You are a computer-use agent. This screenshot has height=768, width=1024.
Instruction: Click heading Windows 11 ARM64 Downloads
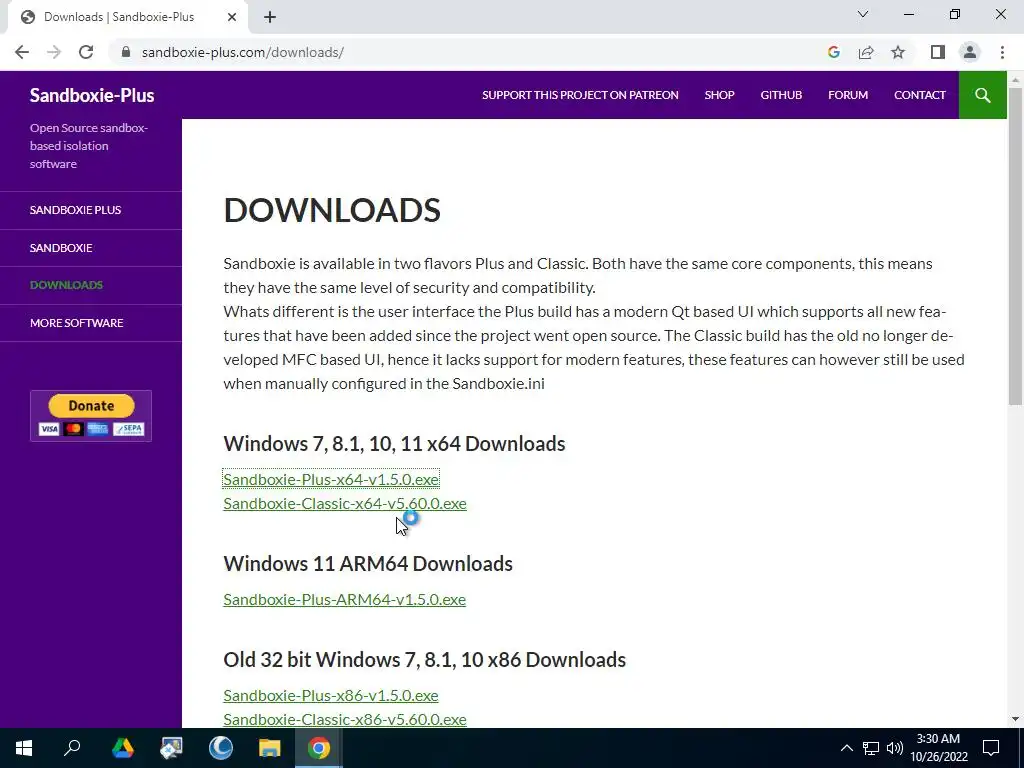368,564
